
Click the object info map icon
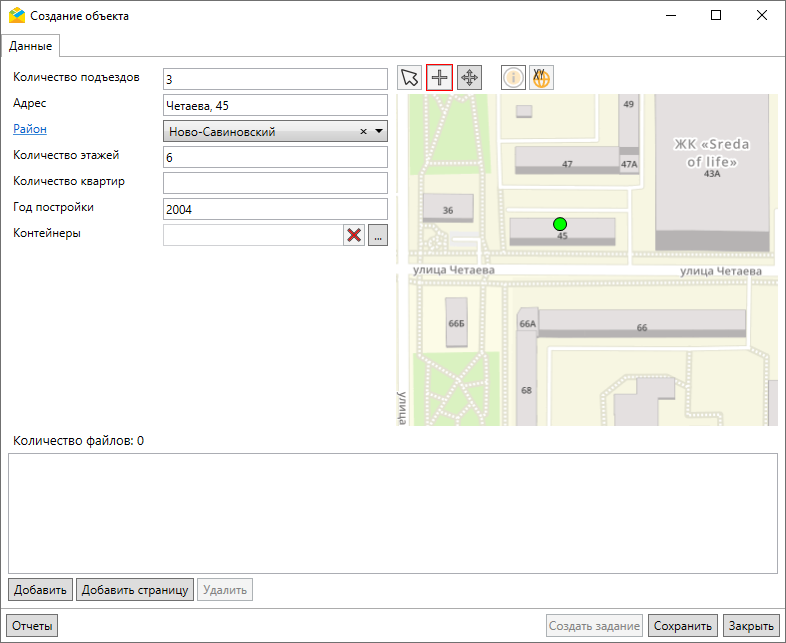point(513,78)
